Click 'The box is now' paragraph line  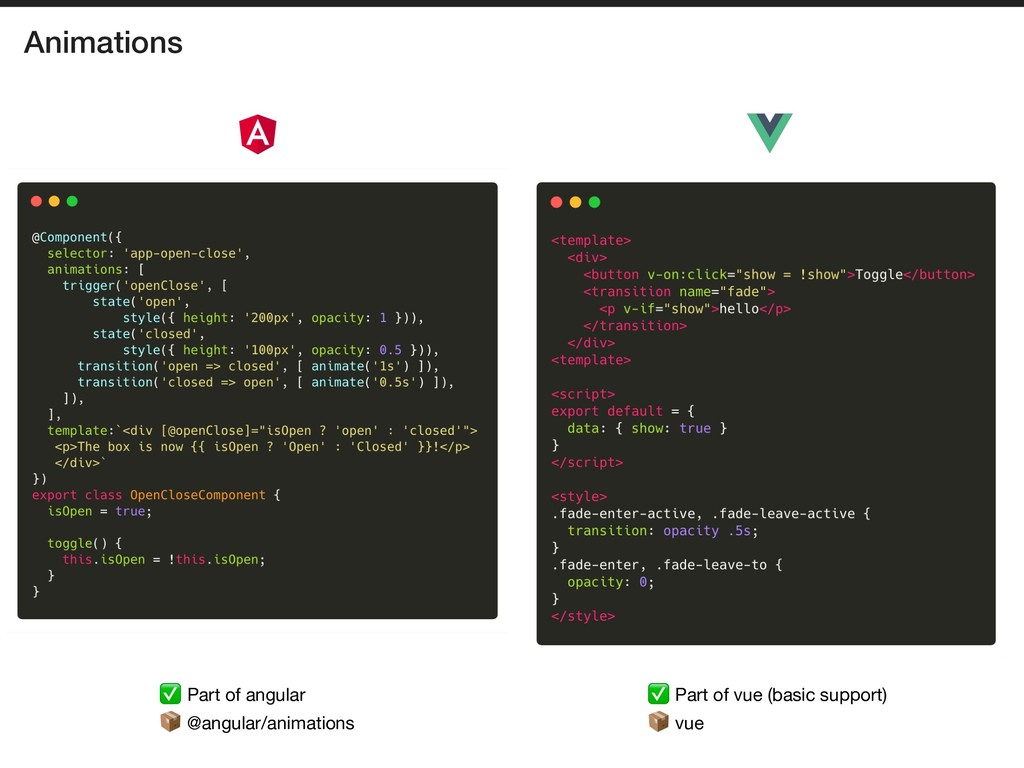click(x=262, y=447)
